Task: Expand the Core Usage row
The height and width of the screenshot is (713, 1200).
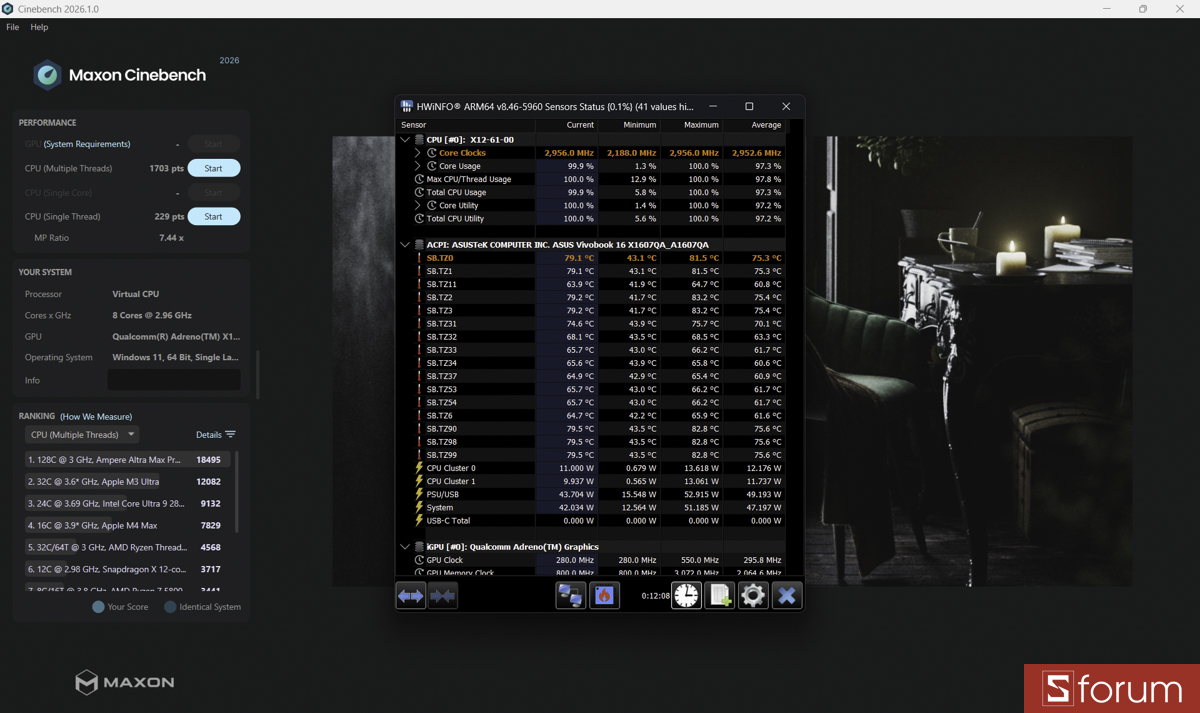Action: coord(418,166)
